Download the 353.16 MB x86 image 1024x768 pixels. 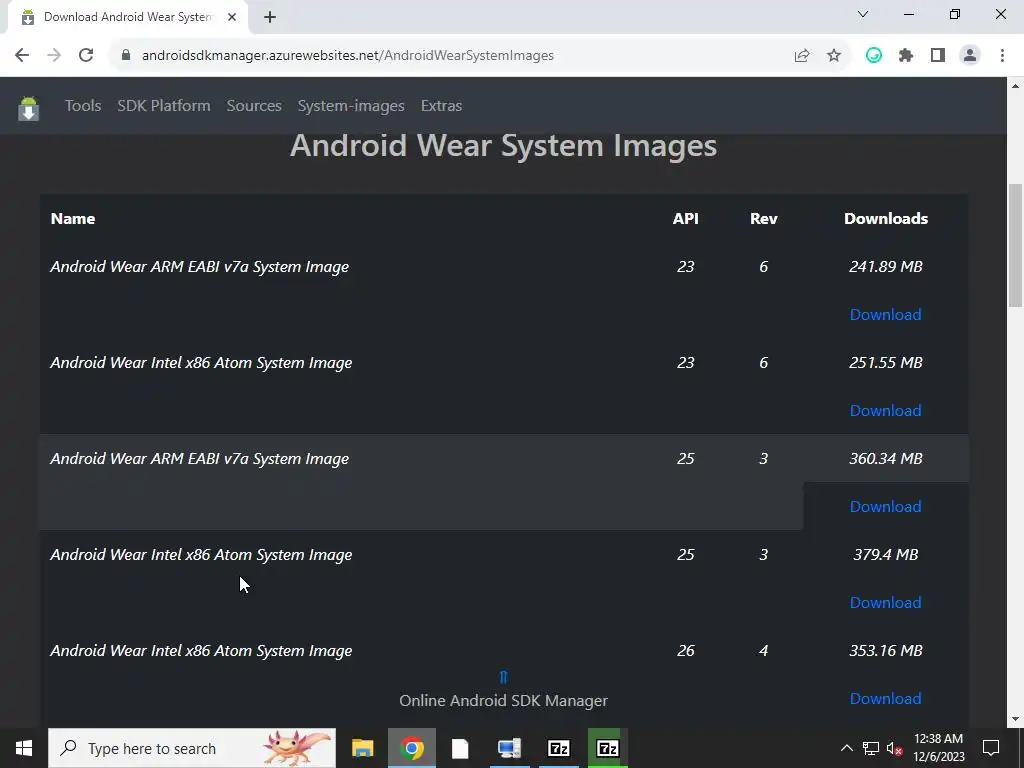point(886,699)
